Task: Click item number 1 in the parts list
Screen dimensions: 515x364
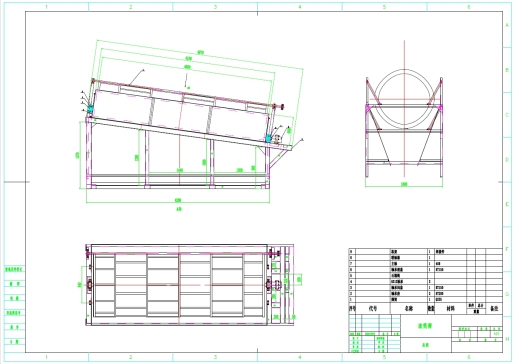Action: [351, 299]
